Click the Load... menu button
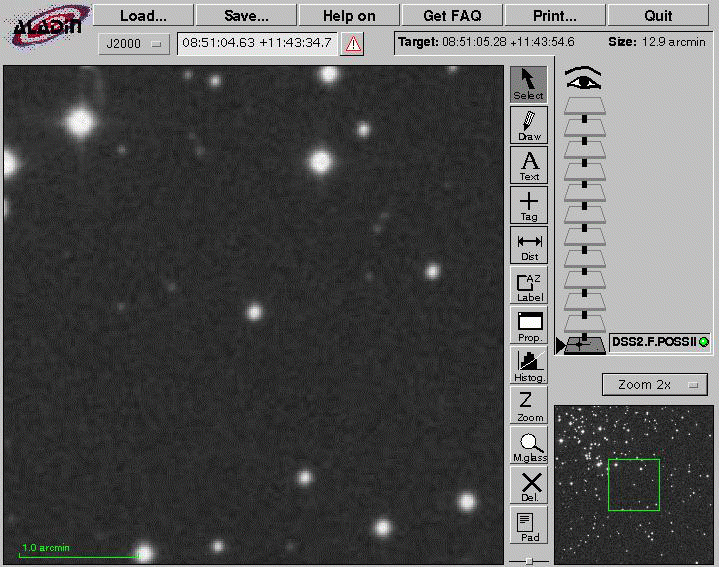This screenshot has width=719, height=567. [x=144, y=16]
